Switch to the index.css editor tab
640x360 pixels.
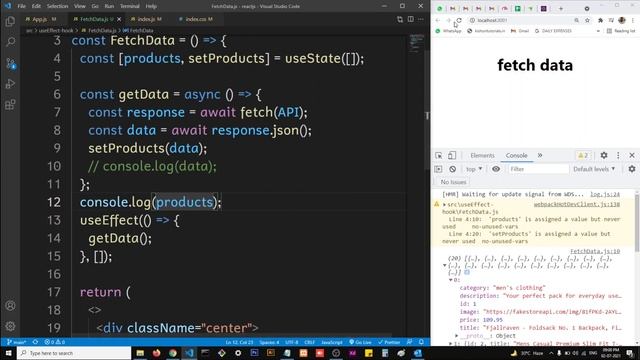point(198,19)
